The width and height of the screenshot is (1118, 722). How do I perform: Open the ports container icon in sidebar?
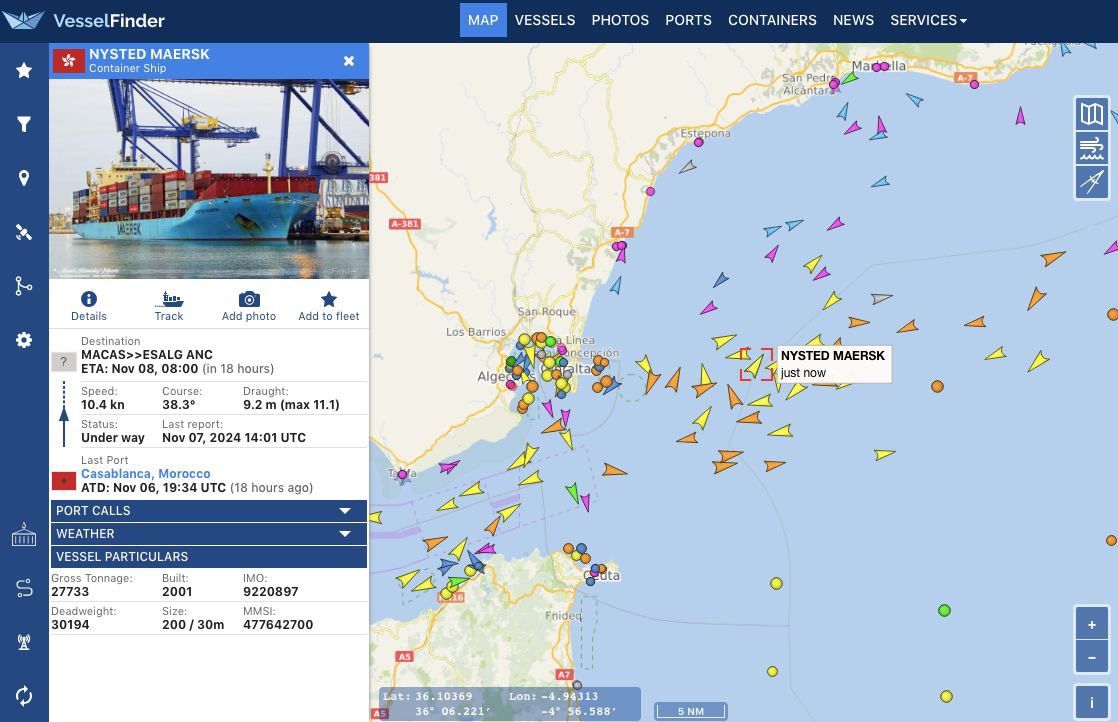24,535
